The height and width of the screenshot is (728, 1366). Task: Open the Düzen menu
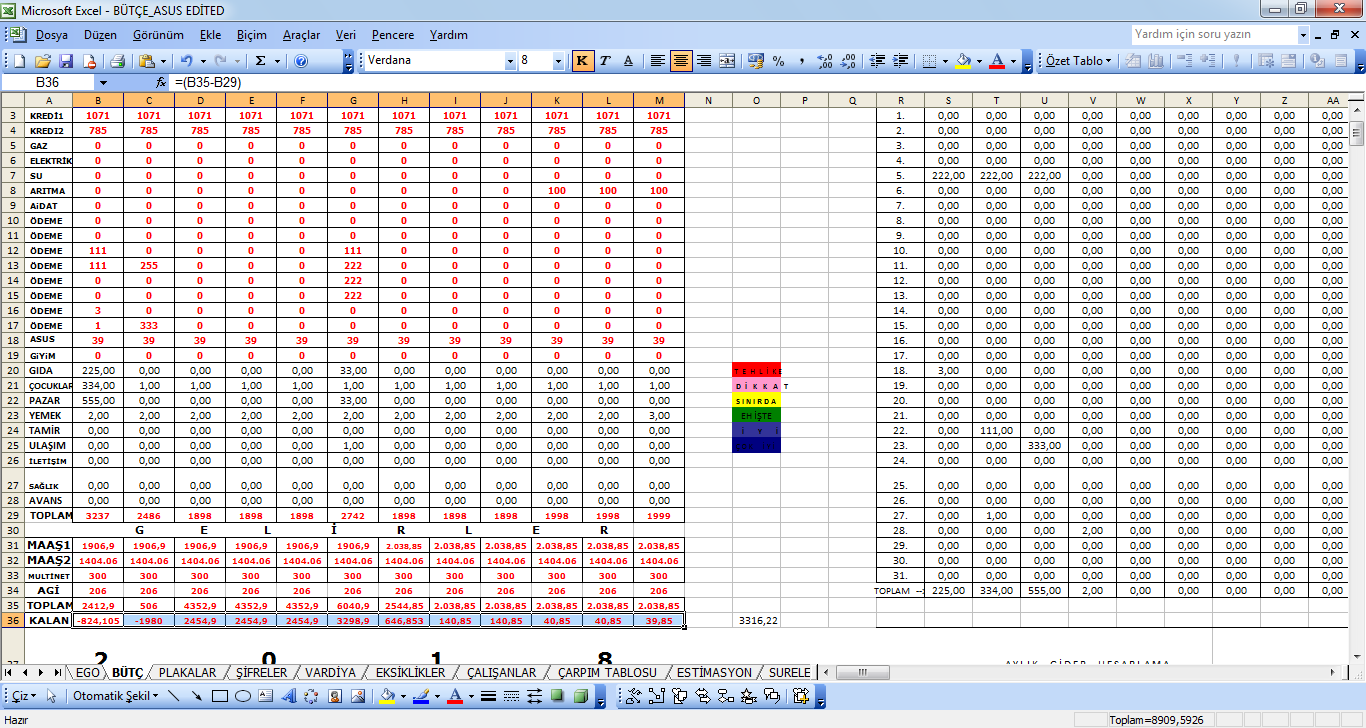(x=100, y=35)
